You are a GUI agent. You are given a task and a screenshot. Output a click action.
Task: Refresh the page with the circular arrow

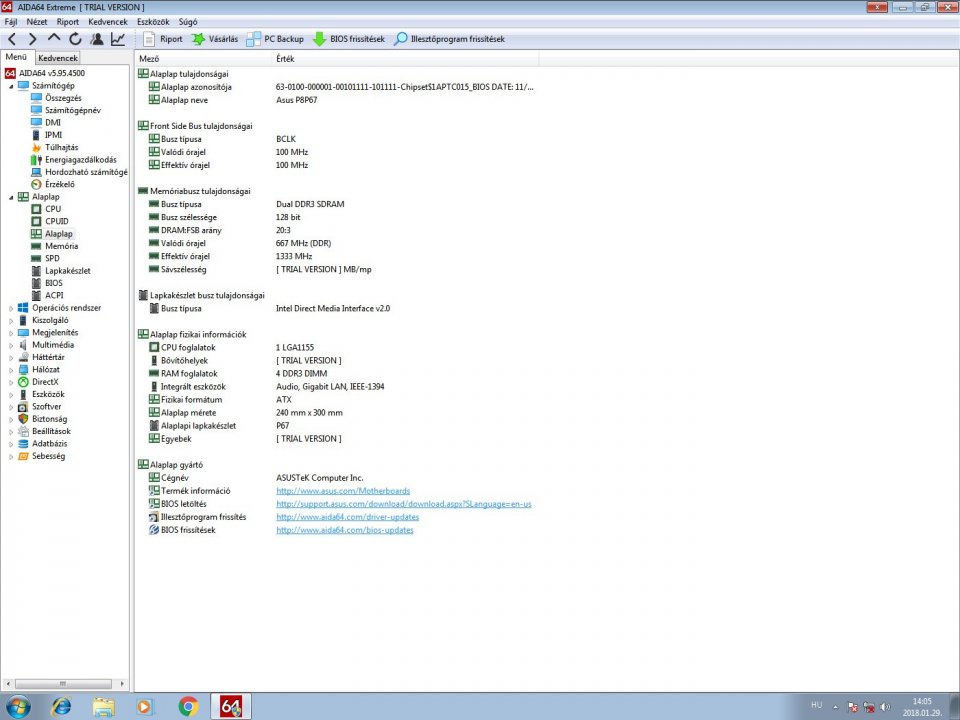[x=75, y=39]
